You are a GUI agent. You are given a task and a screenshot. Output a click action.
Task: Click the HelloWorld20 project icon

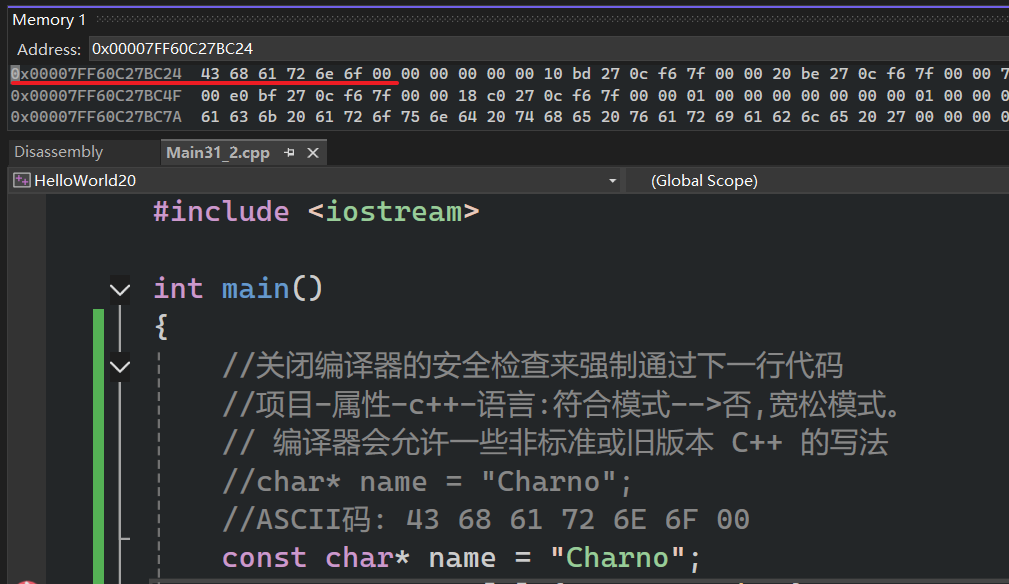(21, 180)
